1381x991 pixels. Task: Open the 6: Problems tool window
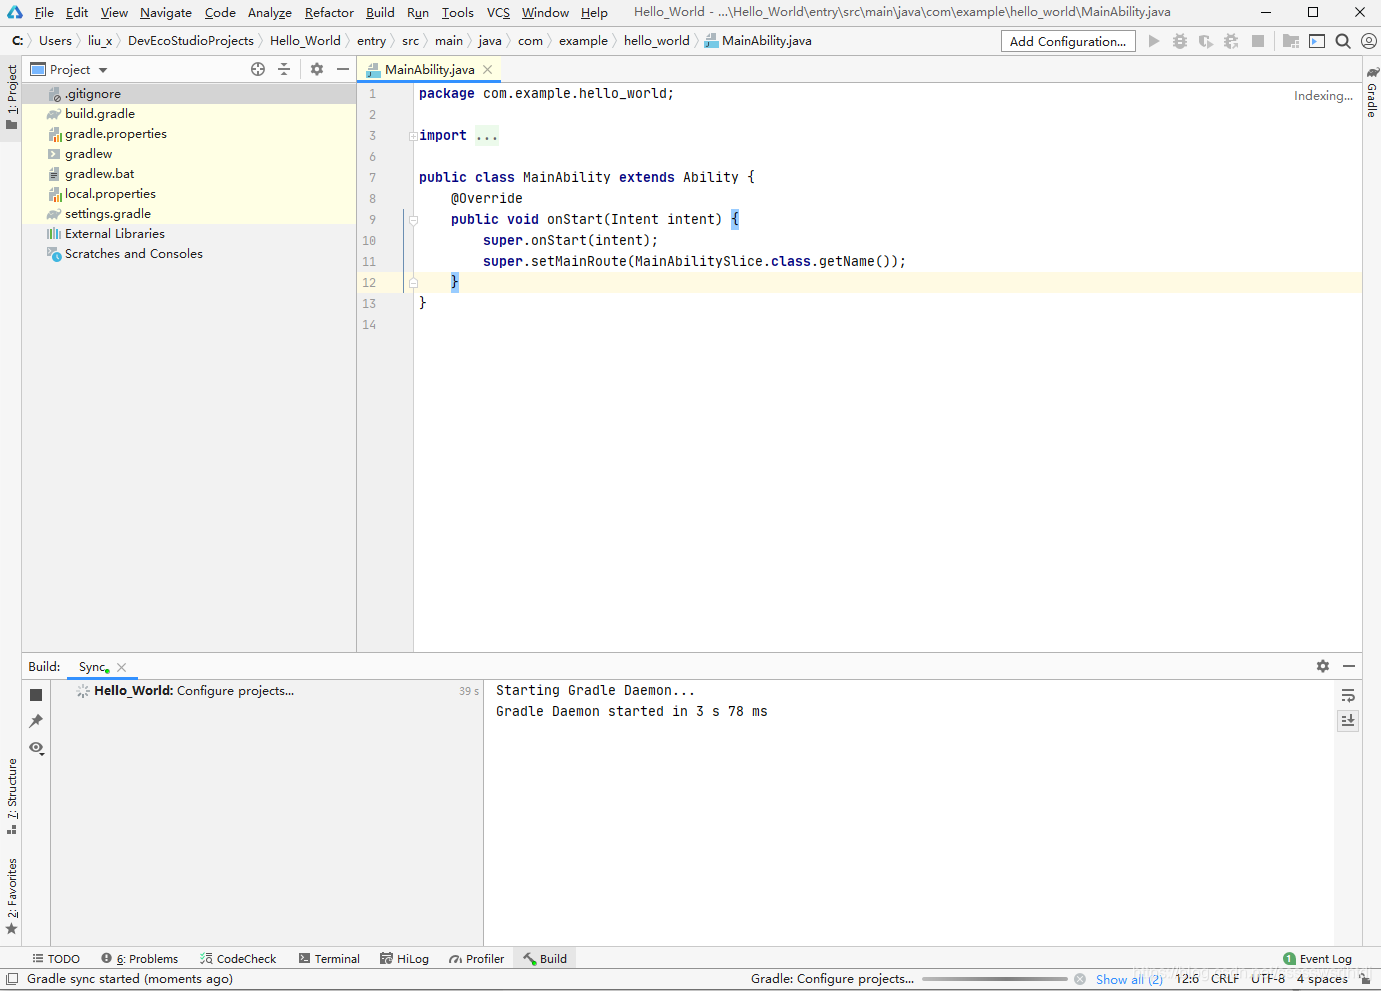[x=140, y=958]
